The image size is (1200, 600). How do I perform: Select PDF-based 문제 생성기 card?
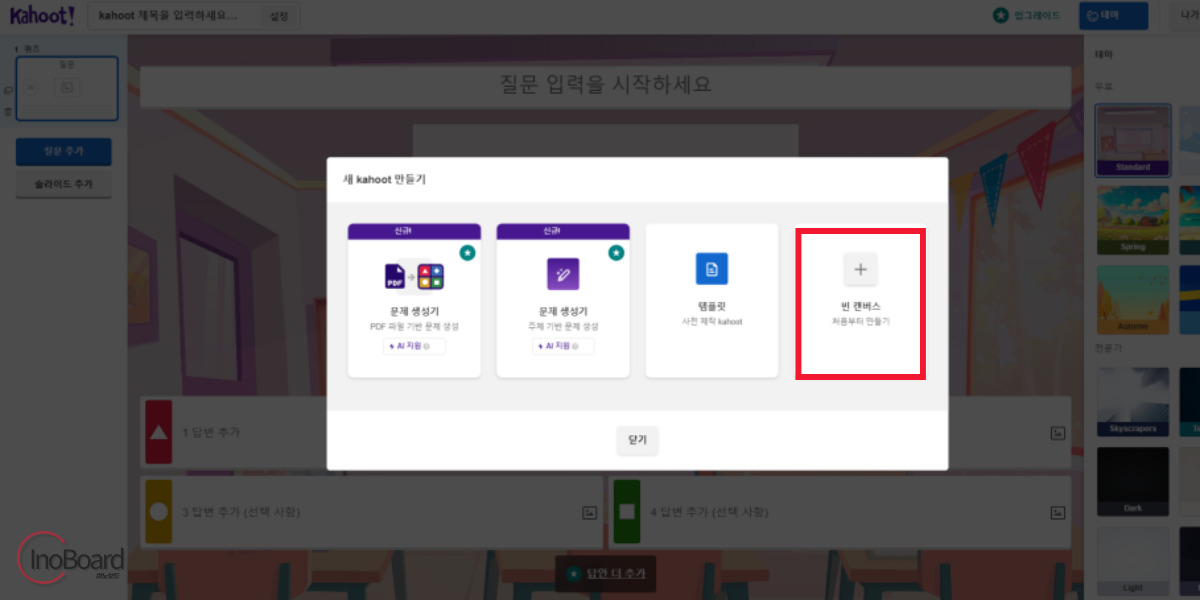414,300
